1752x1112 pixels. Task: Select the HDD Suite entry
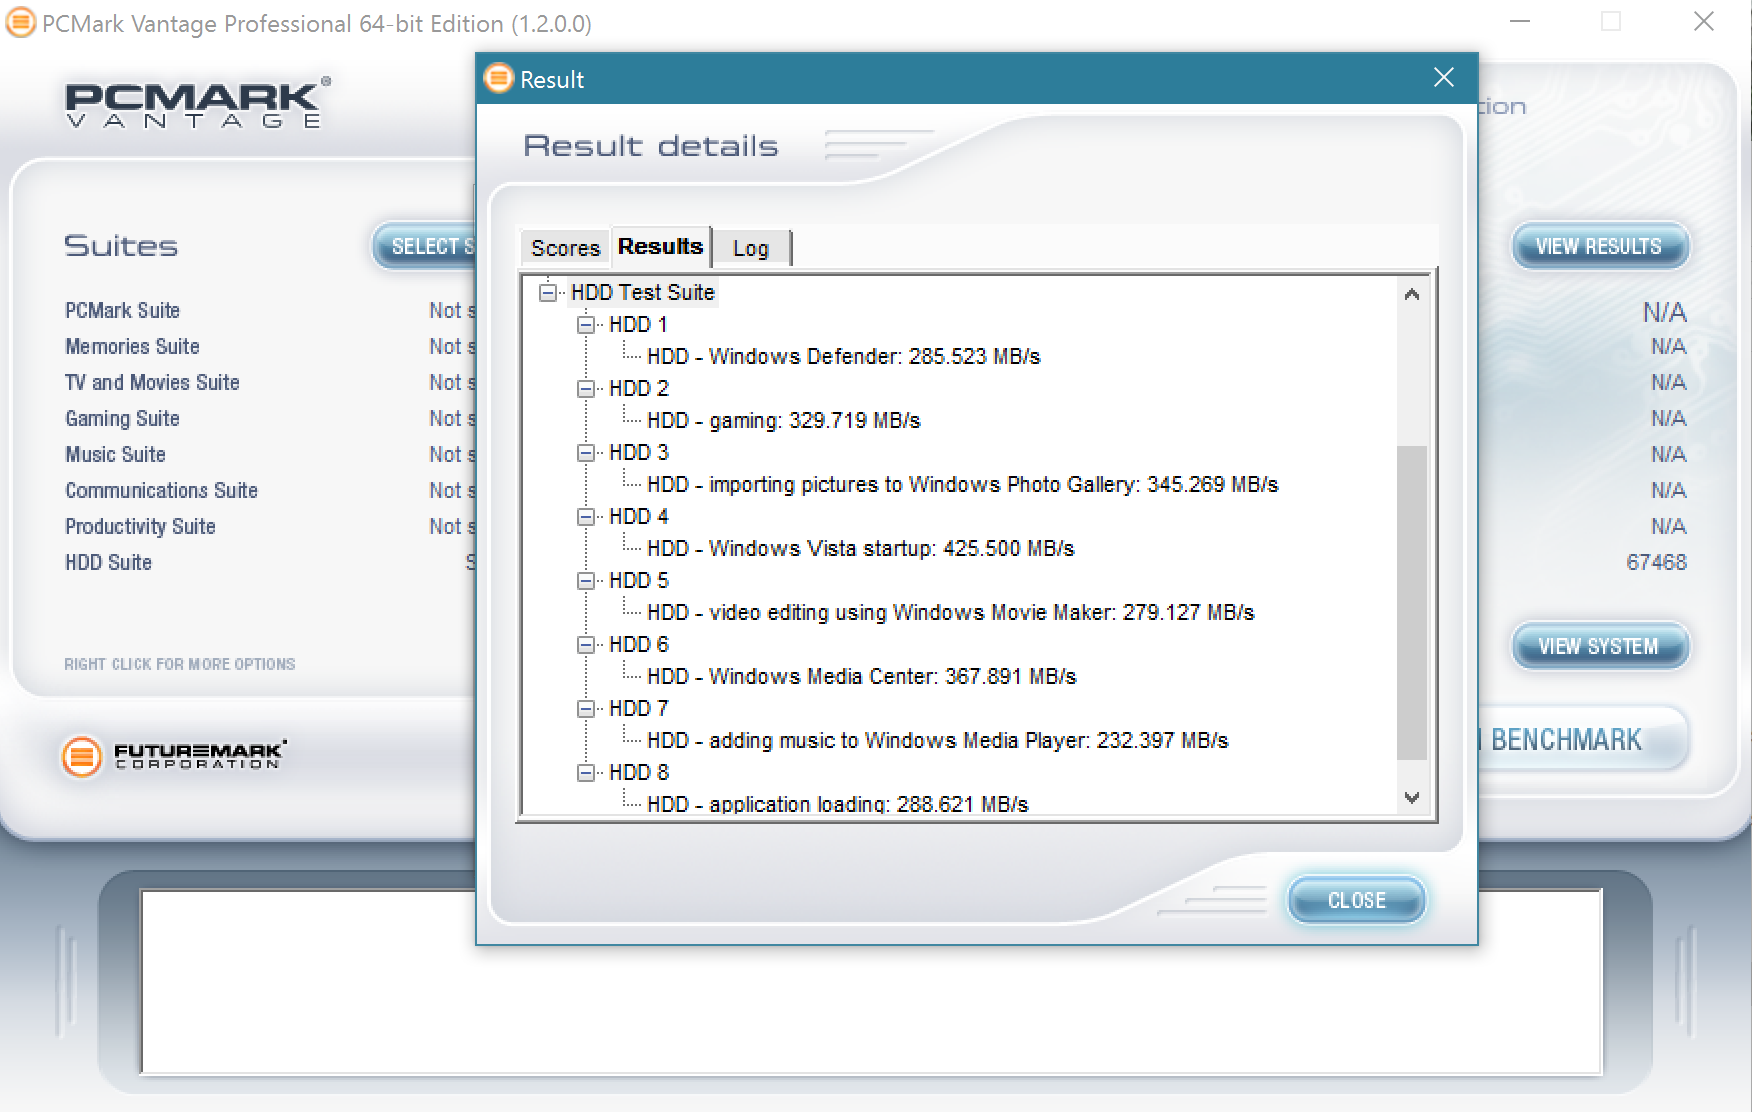coord(108,563)
